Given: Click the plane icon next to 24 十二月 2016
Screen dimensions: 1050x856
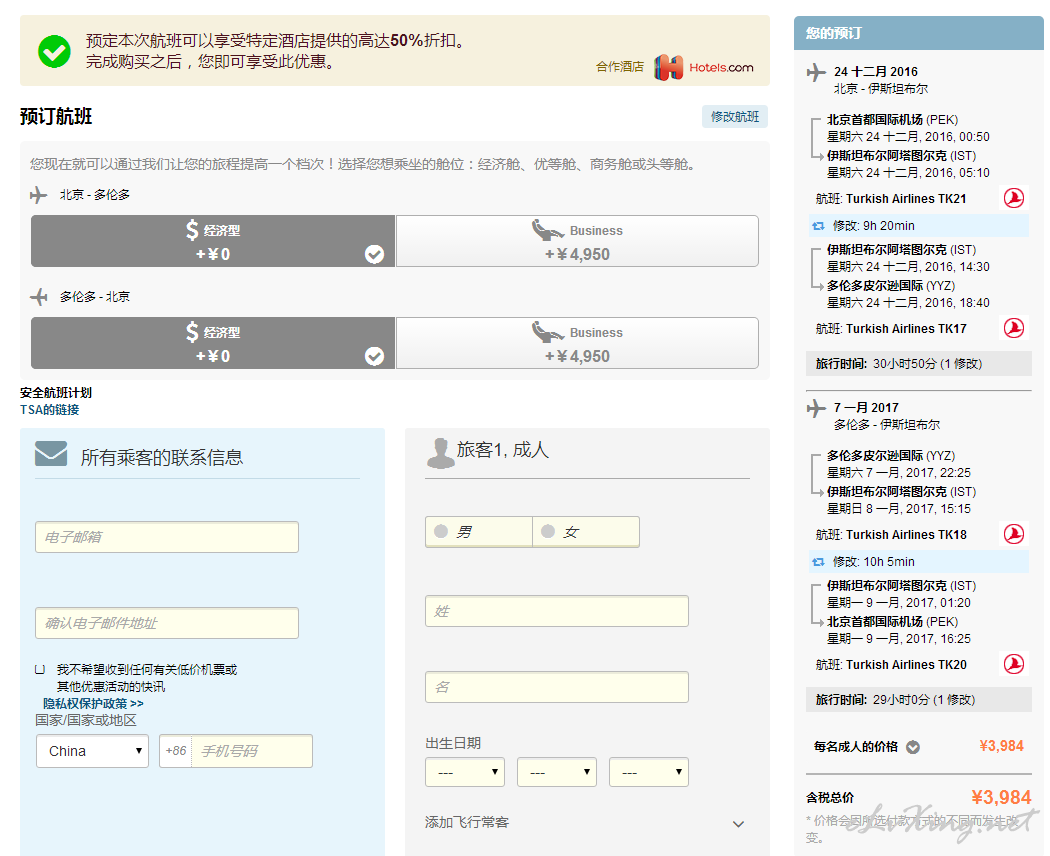Looking at the screenshot, I should coord(816,72).
